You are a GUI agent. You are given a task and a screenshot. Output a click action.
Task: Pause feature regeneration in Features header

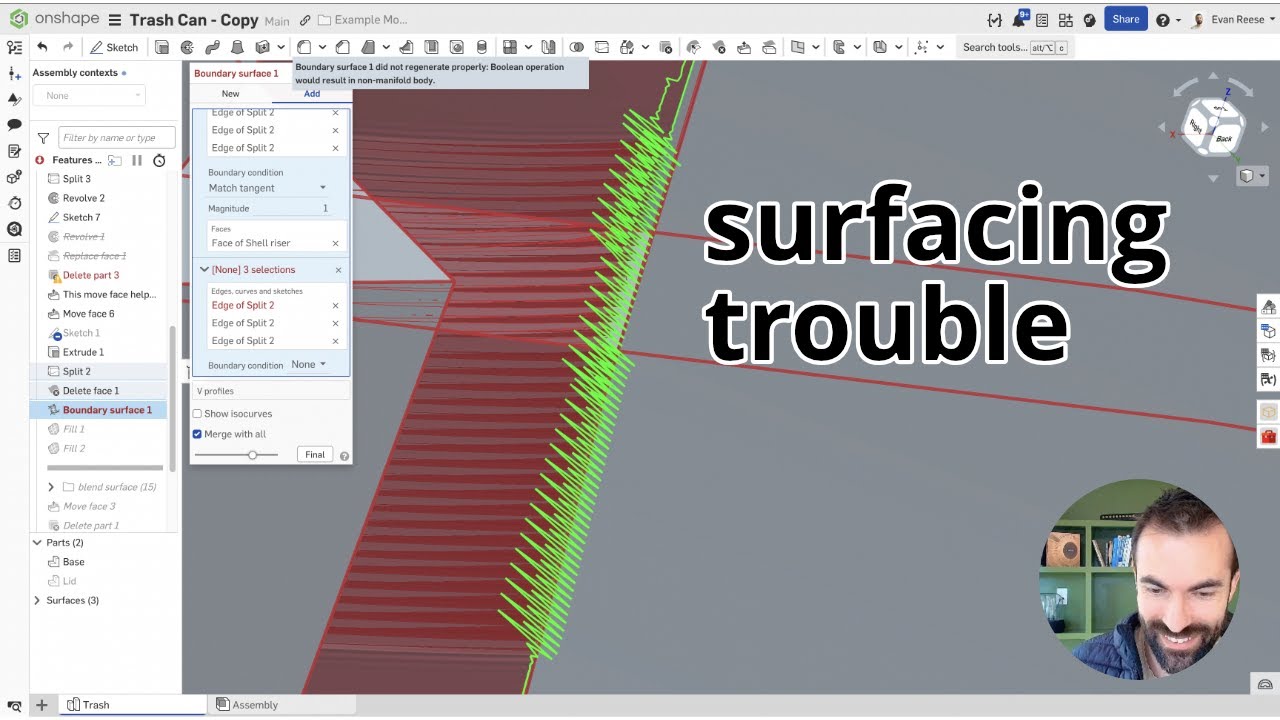coord(137,160)
